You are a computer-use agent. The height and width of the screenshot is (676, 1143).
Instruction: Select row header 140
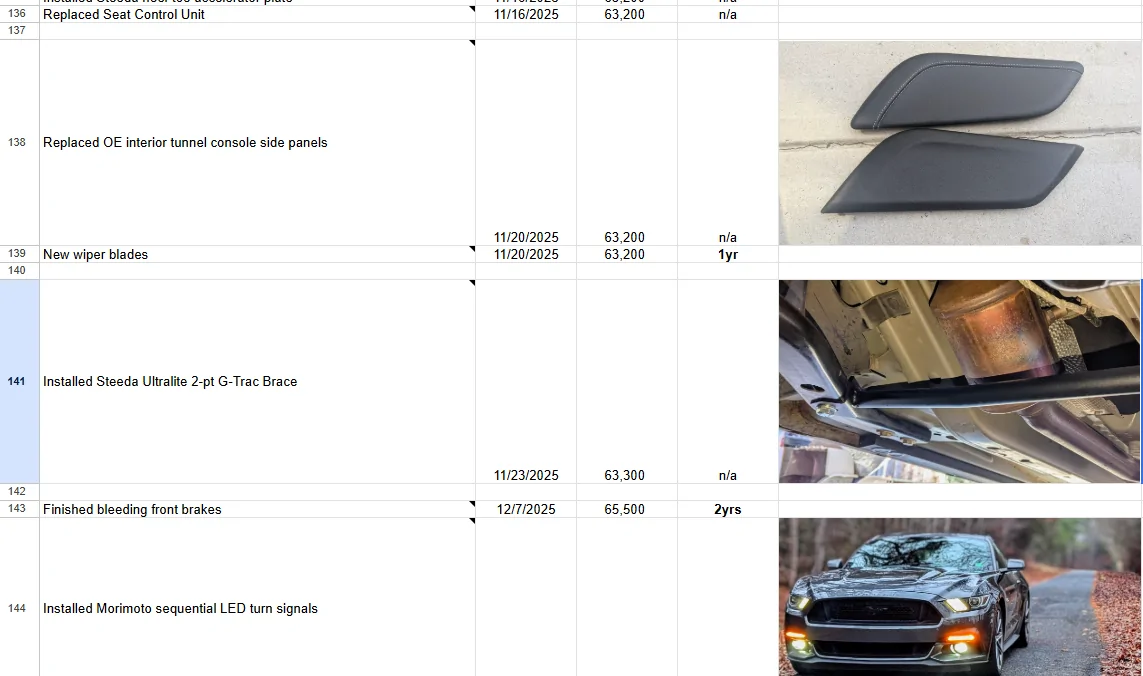19,271
